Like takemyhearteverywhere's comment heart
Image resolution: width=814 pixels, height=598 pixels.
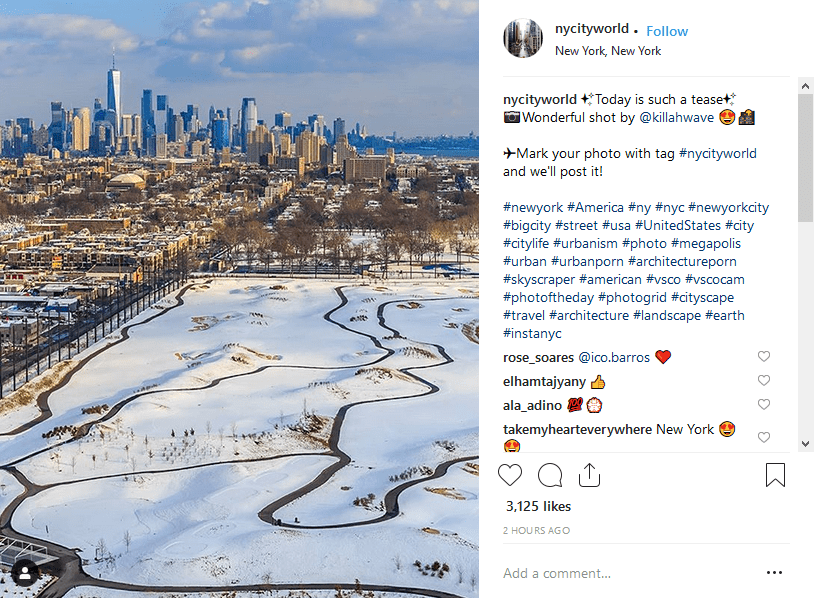764,437
